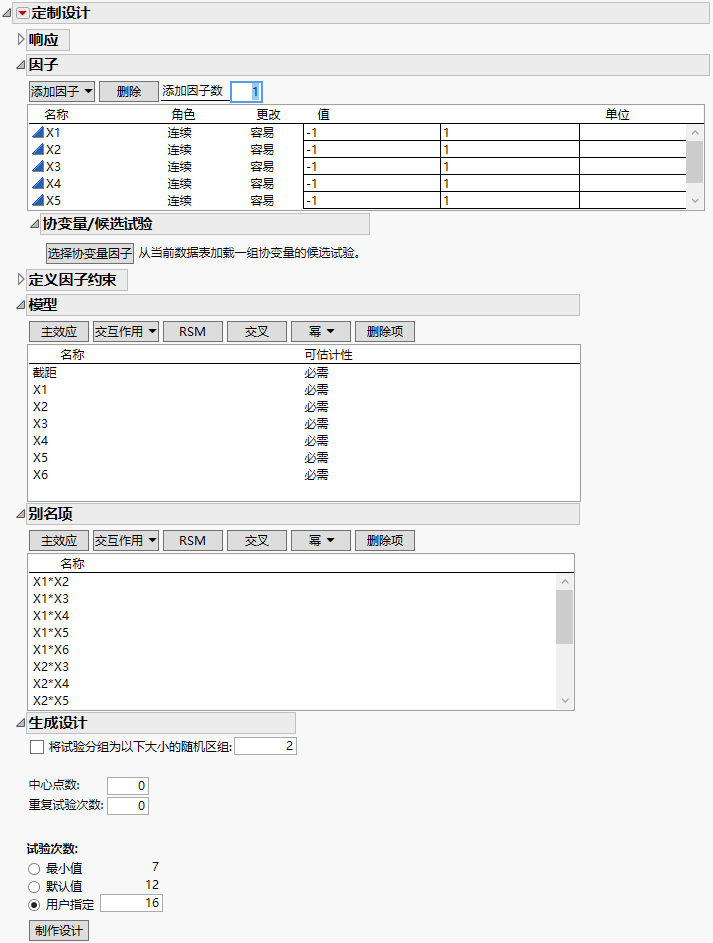Click 容易 change setting for X5
Viewport: 713px width, 943px height.
pos(262,200)
